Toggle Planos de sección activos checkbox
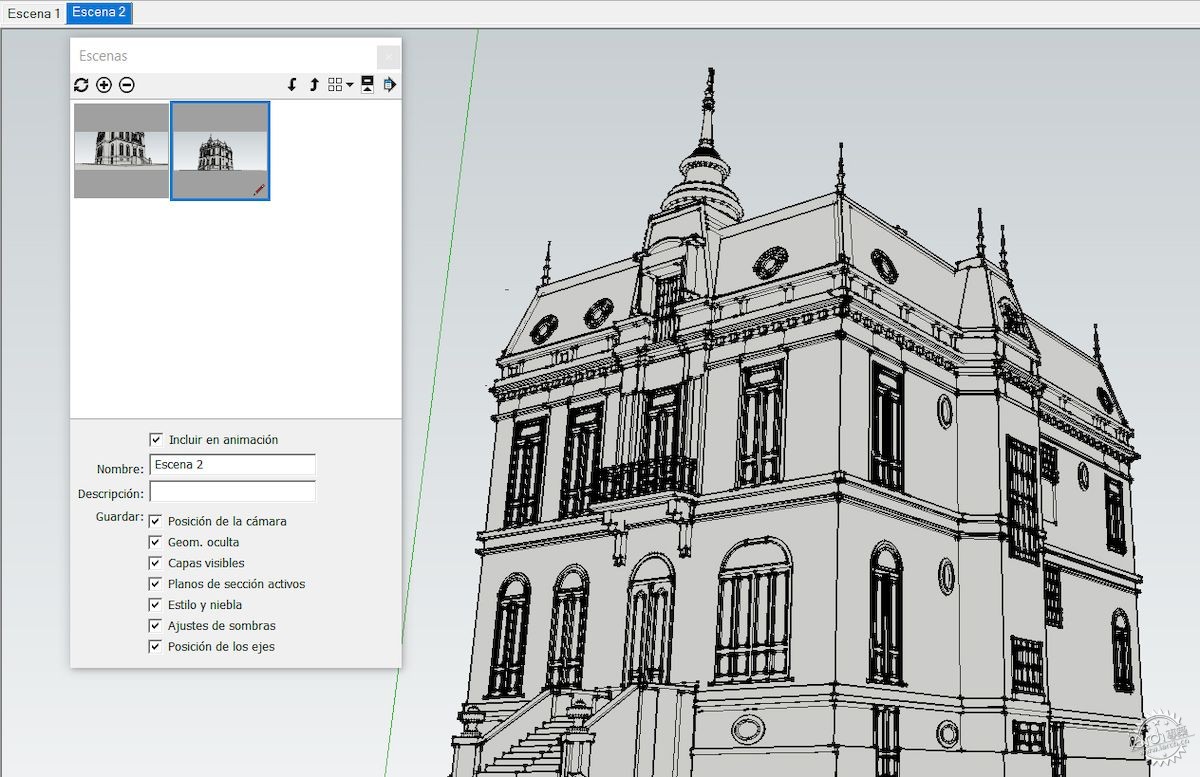Screen dimensions: 1200x777 155,584
